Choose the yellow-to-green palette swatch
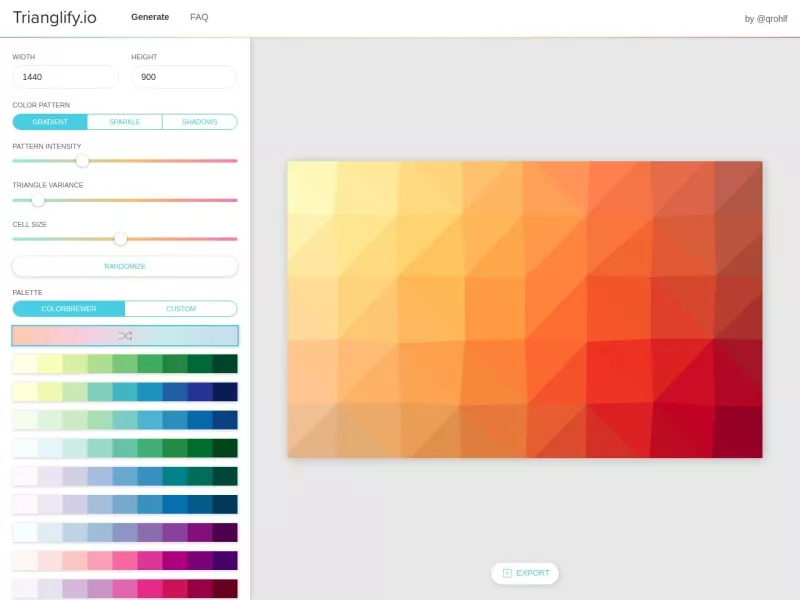This screenshot has height=600, width=800. point(125,364)
